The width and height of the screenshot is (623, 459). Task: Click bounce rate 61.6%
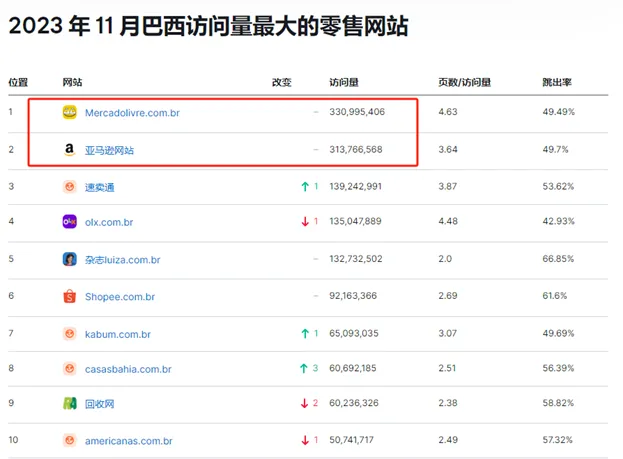coord(555,296)
